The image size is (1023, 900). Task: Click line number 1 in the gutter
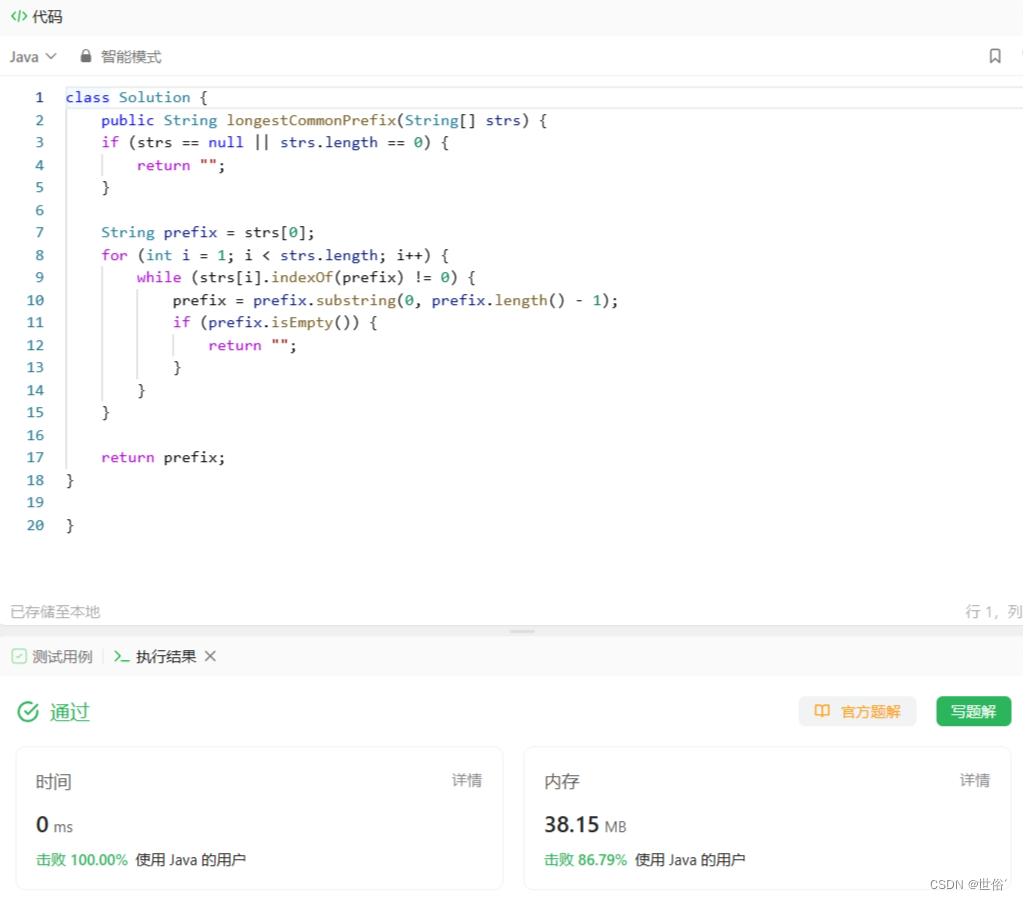pyautogui.click(x=39, y=97)
